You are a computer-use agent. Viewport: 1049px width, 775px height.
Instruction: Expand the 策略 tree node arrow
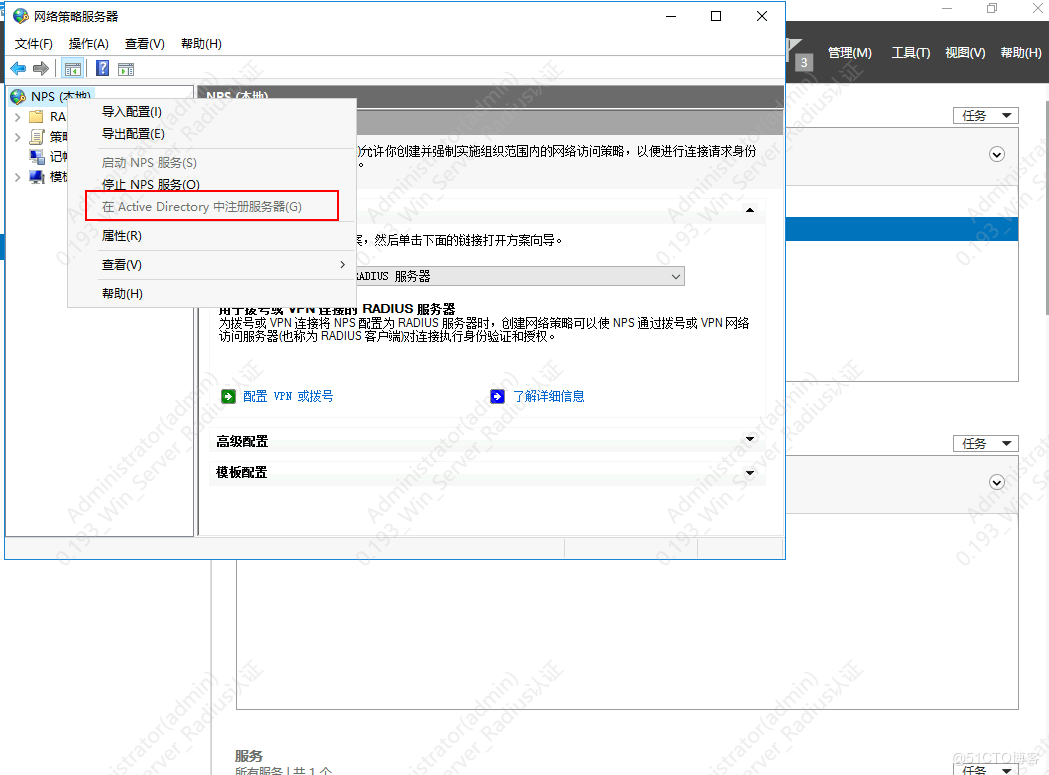[17, 137]
